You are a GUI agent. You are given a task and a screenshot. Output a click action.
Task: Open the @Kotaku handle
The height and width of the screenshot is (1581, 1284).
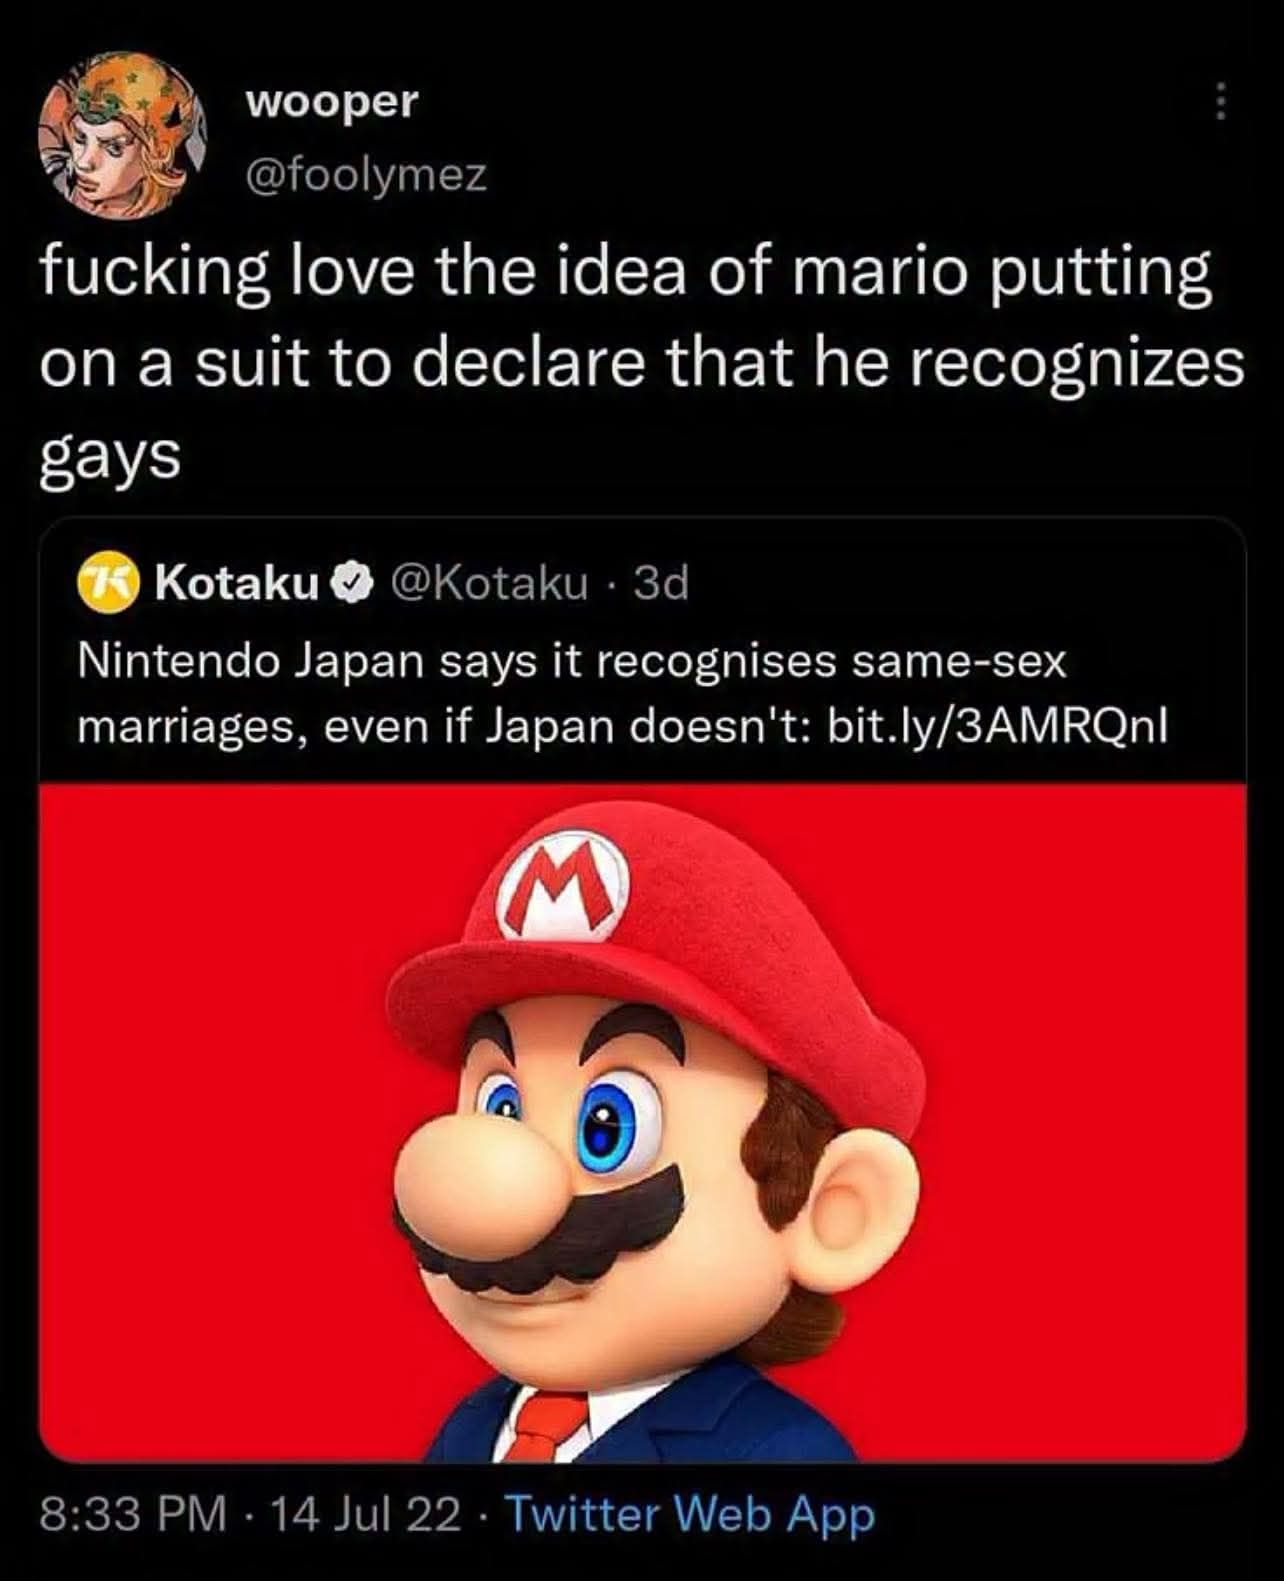click(x=489, y=582)
